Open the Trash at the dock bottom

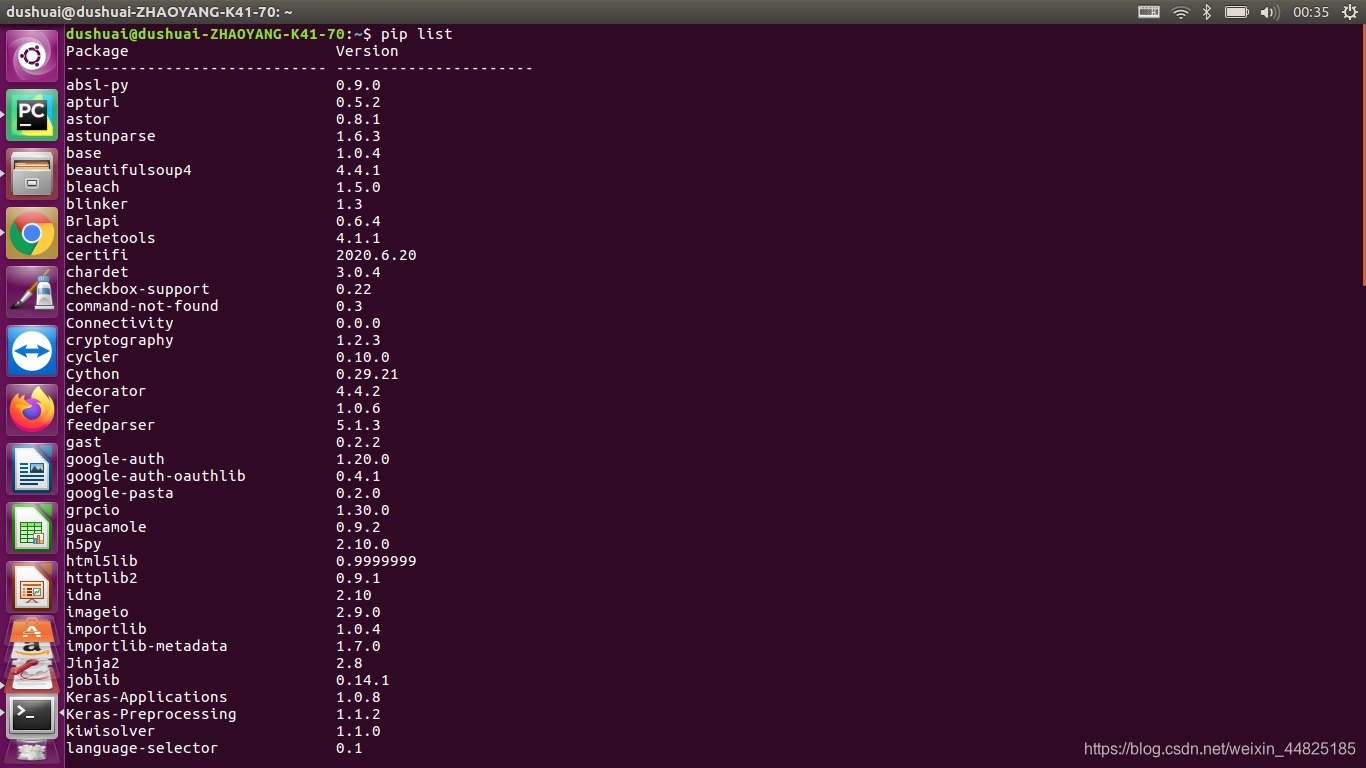tap(32, 751)
